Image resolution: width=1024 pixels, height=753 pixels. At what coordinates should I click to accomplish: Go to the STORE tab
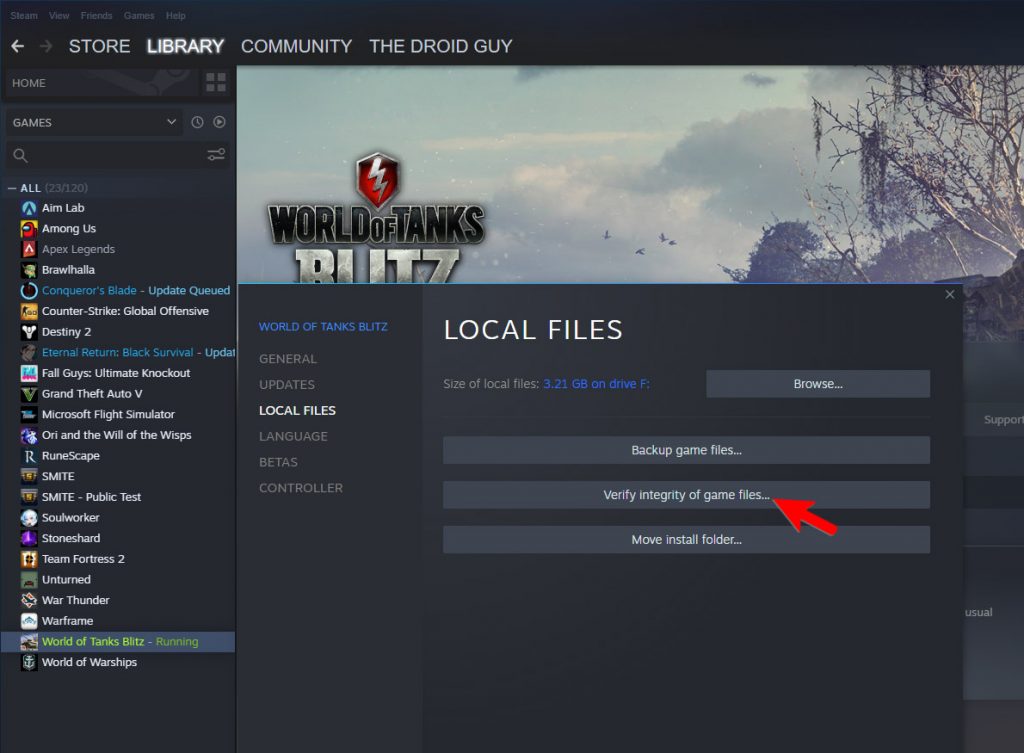[x=99, y=46]
